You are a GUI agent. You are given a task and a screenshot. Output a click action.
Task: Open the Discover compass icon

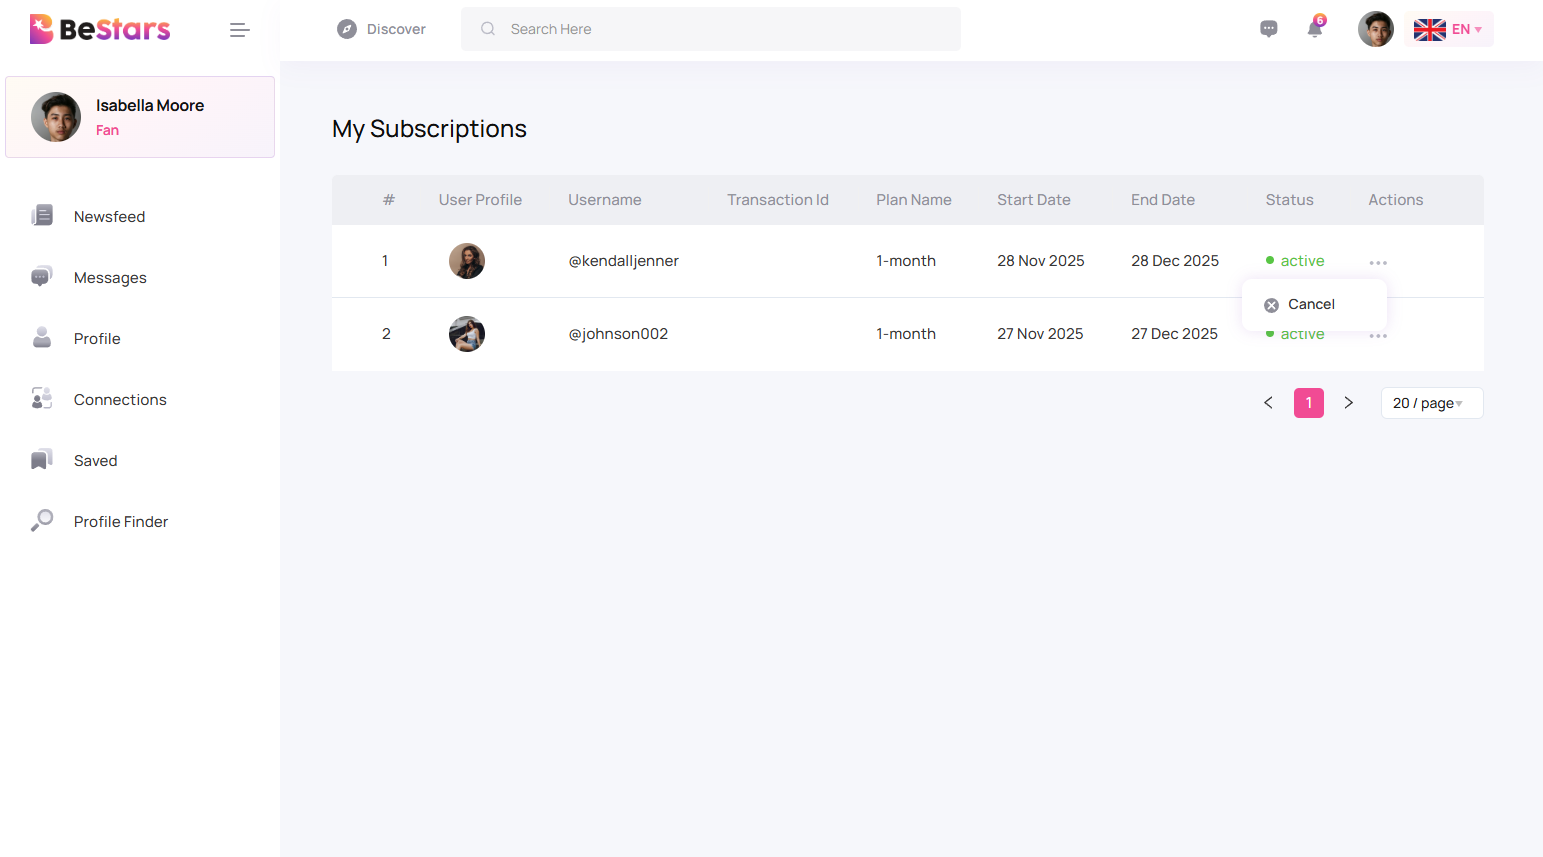(x=346, y=28)
